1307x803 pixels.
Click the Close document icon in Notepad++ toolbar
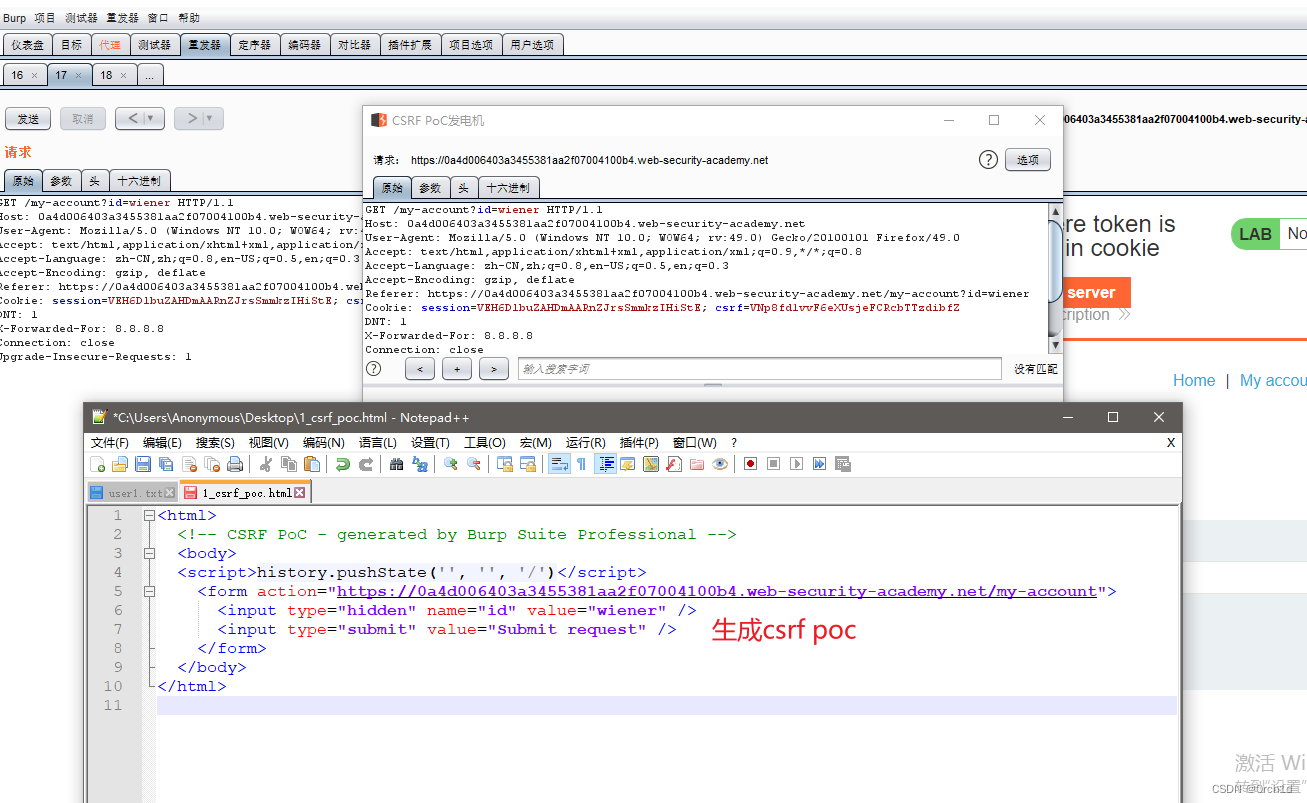(x=190, y=464)
